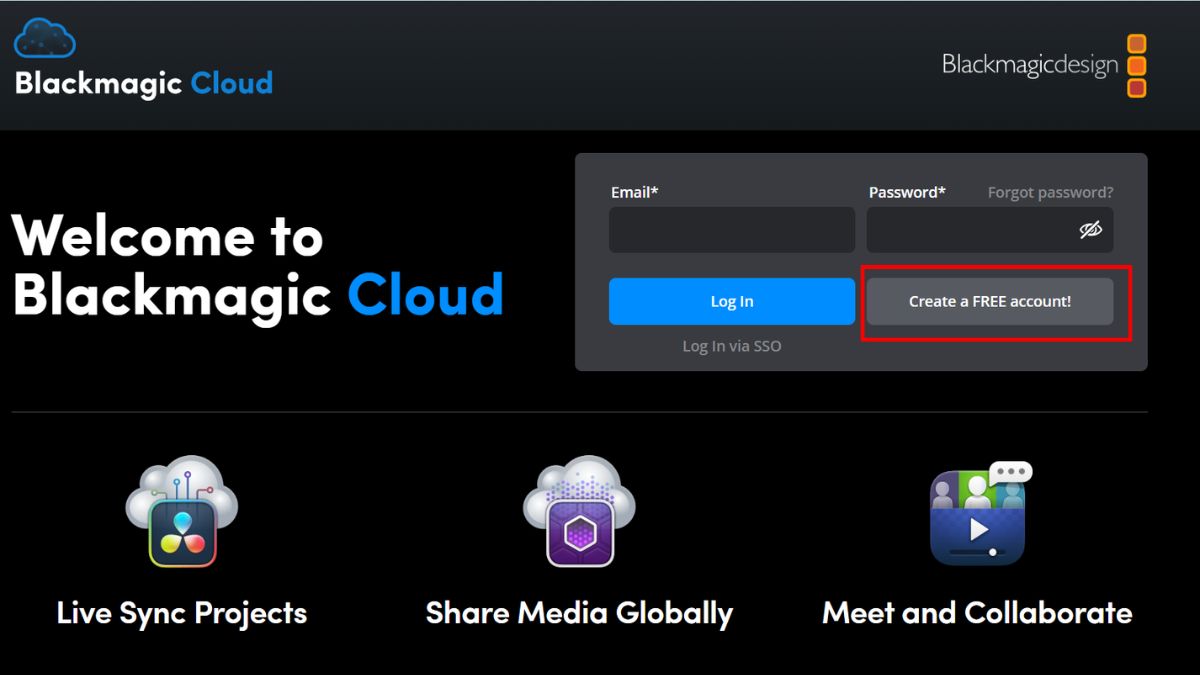Click the Meet and Collaborate heading
The height and width of the screenshot is (675, 1200).
pos(977,613)
